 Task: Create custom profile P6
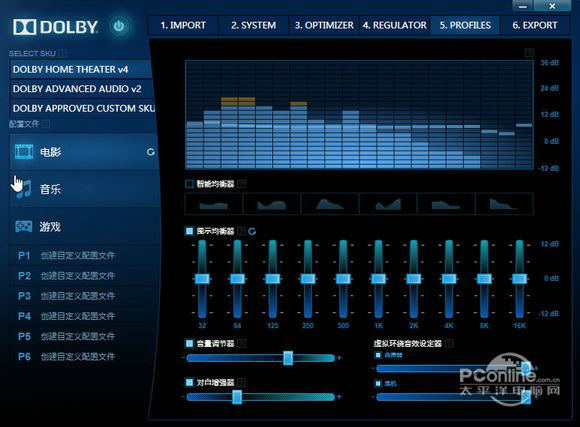[85, 357]
